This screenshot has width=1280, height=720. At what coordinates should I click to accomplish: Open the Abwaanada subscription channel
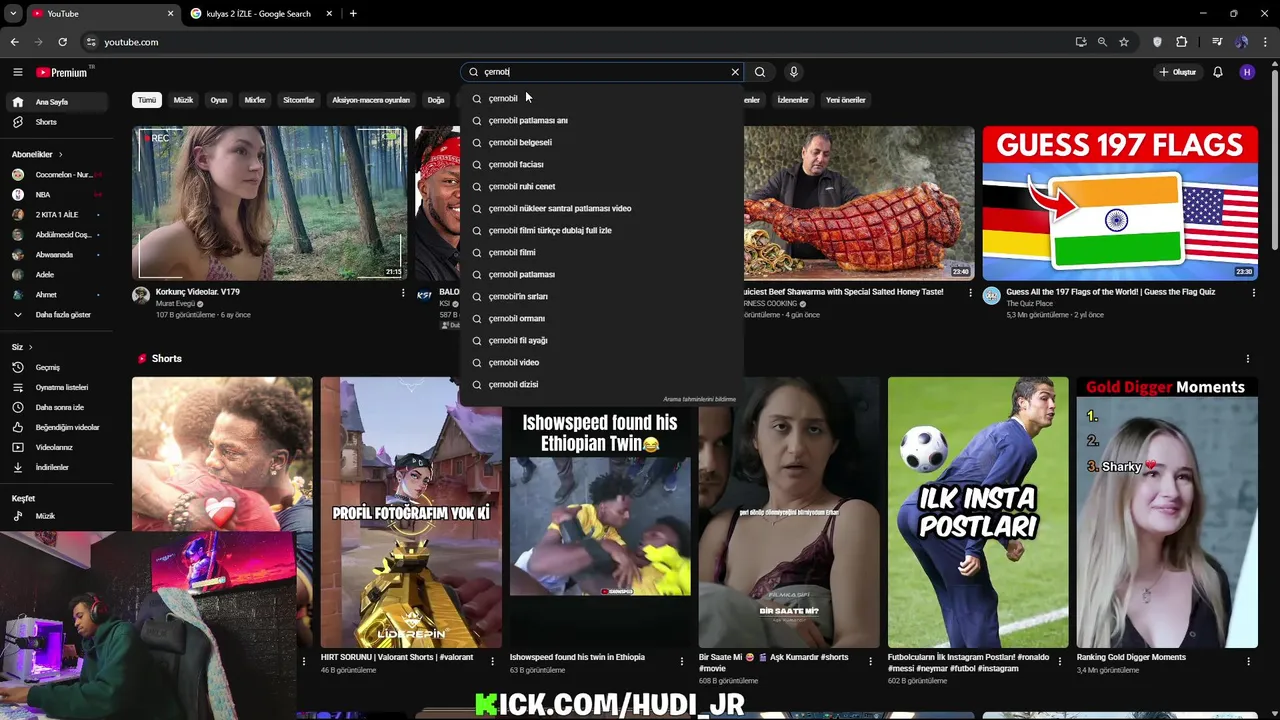(57, 254)
